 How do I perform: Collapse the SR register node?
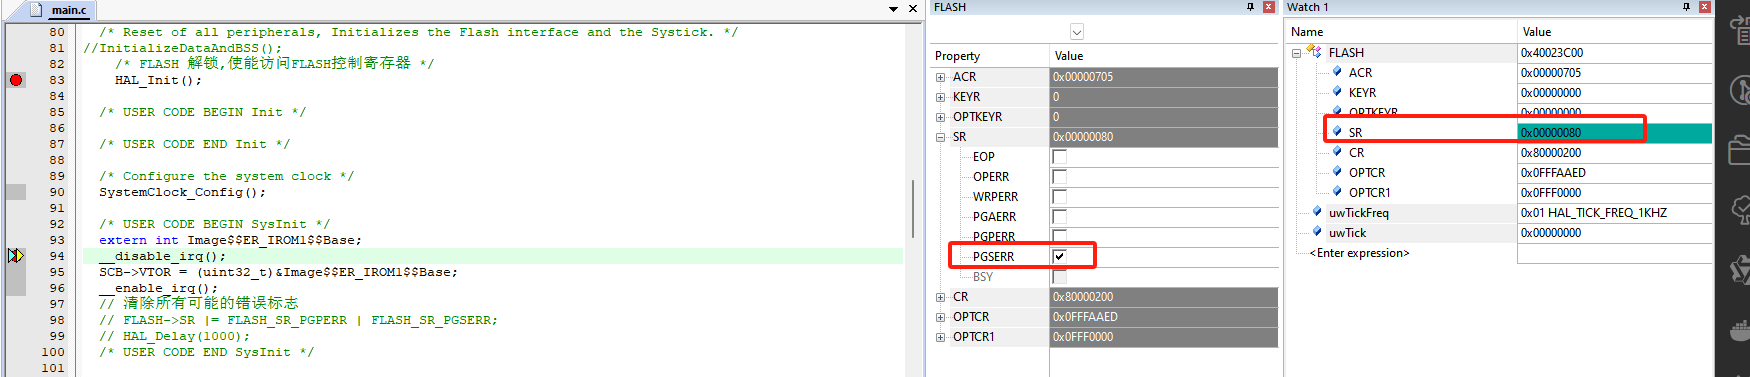pos(940,137)
